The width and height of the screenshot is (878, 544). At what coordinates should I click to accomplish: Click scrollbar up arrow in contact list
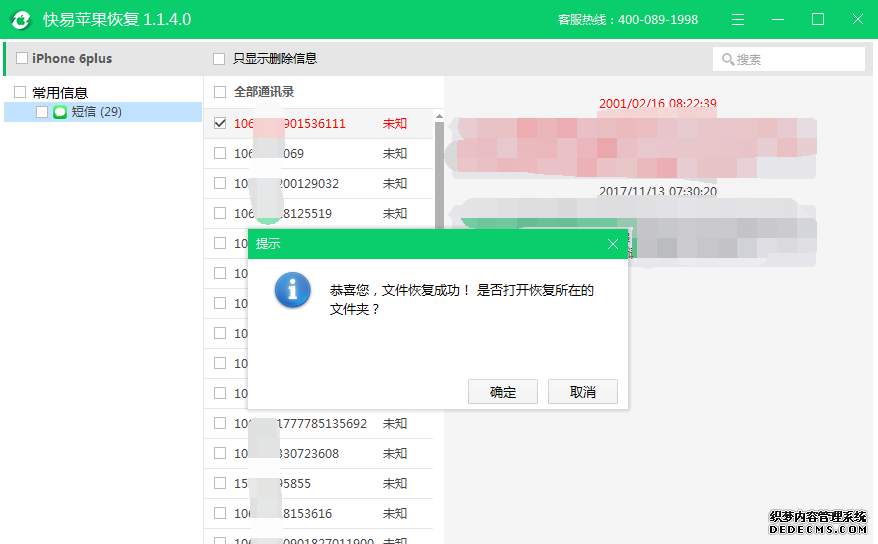439,116
